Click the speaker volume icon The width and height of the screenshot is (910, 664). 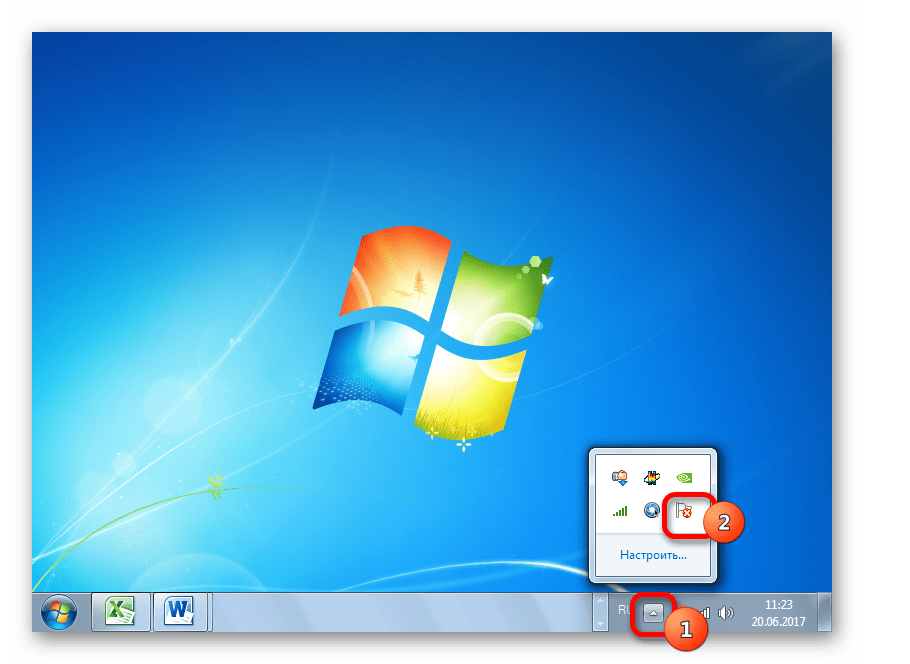(725, 613)
